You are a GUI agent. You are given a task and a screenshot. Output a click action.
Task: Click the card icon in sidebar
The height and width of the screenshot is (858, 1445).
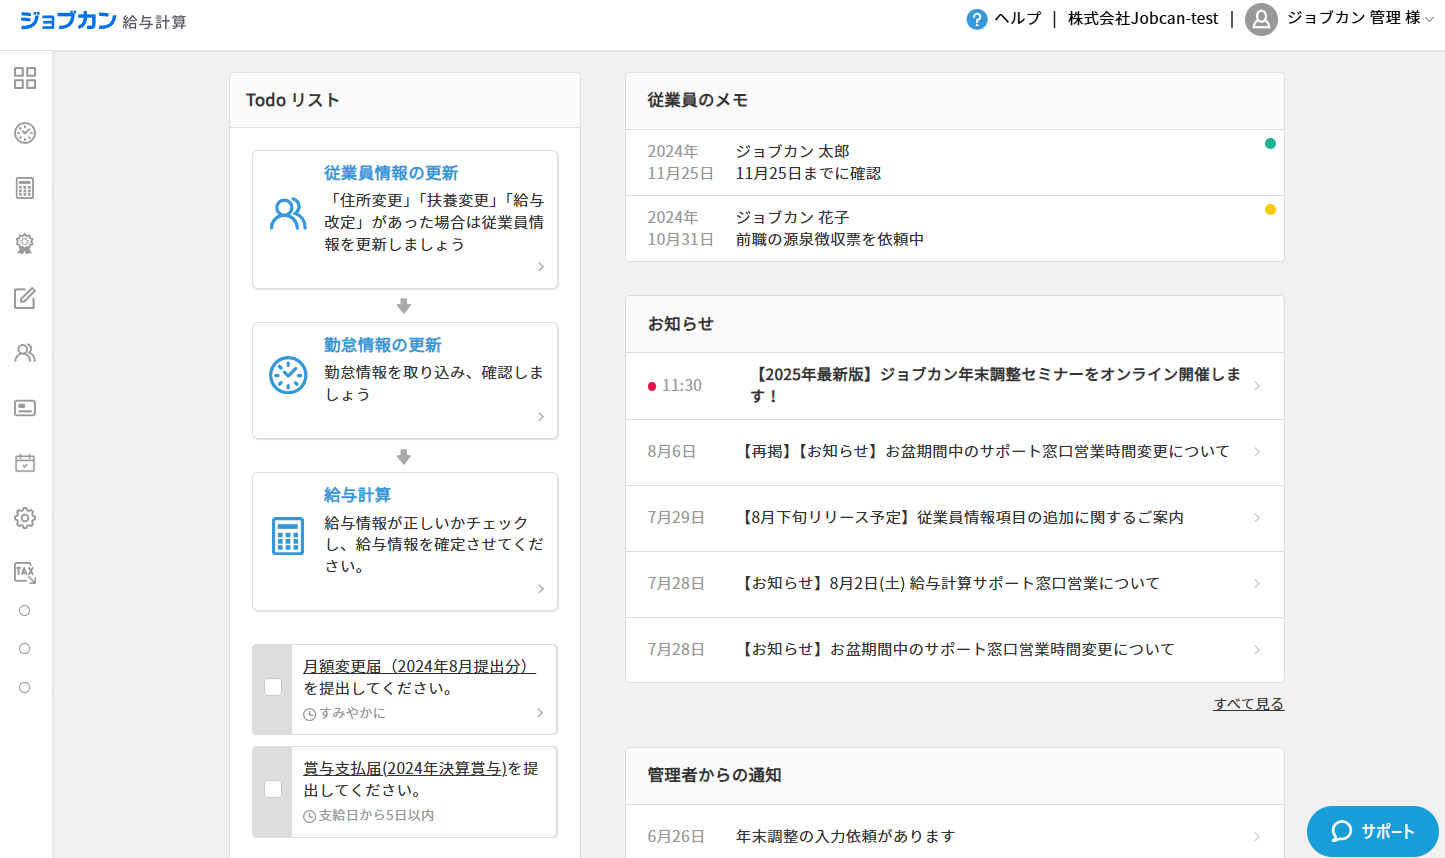[25, 408]
